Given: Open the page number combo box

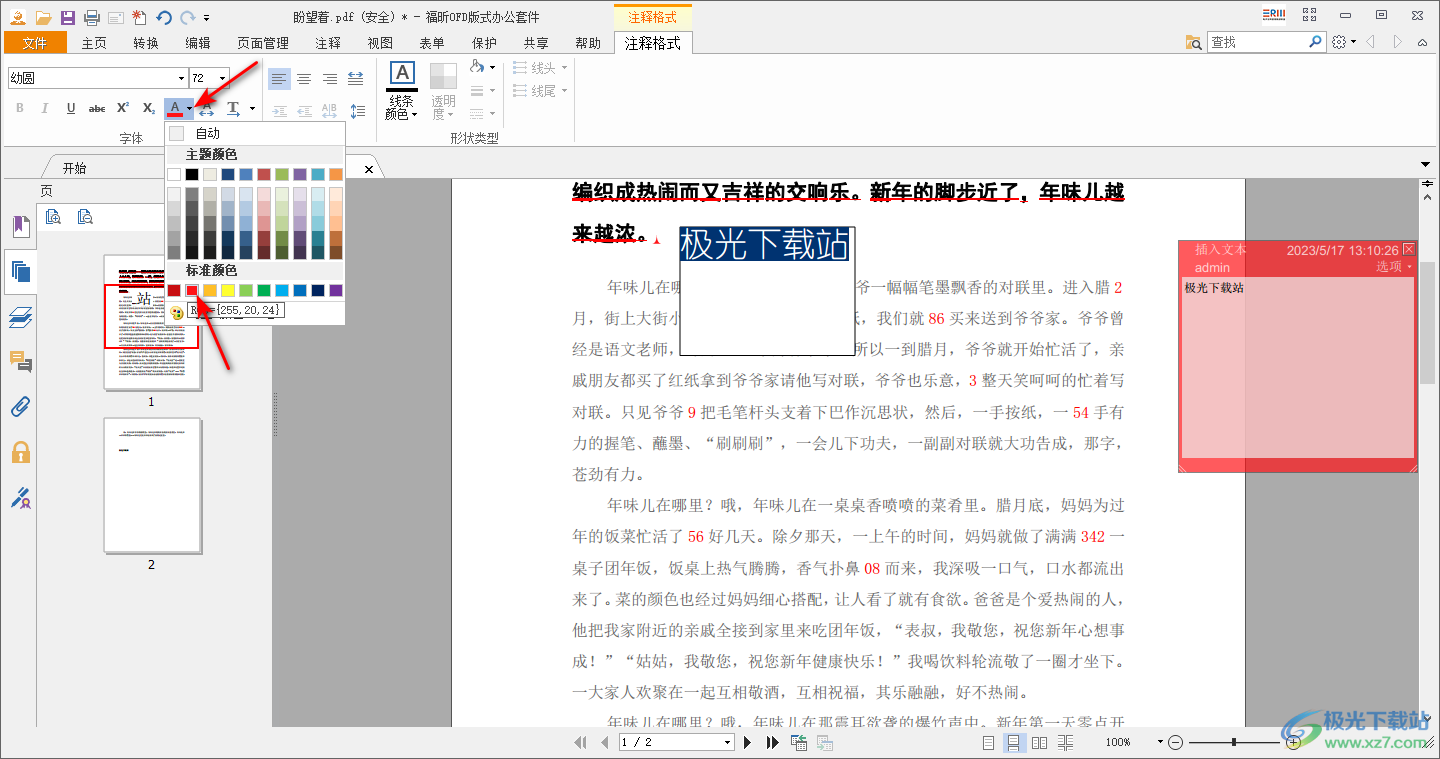Looking at the screenshot, I should 677,742.
